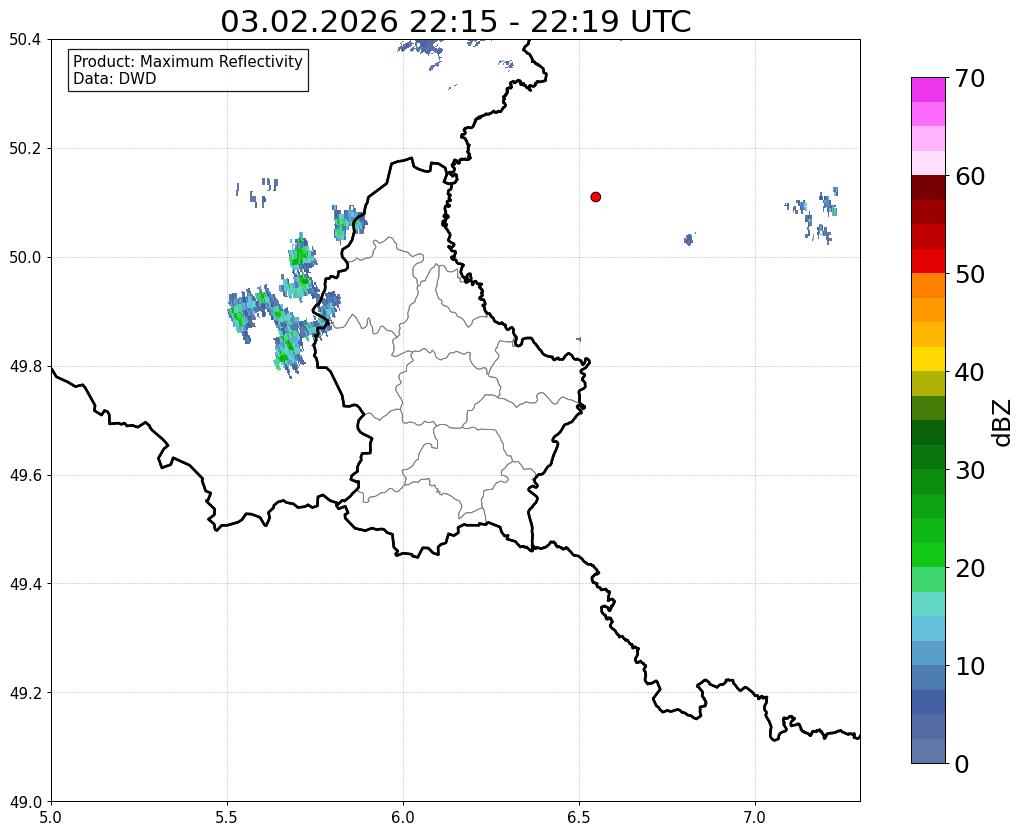Screen dimensions: 1023x834
Task: Click the longitude 7.0 axis label
Action: [756, 817]
